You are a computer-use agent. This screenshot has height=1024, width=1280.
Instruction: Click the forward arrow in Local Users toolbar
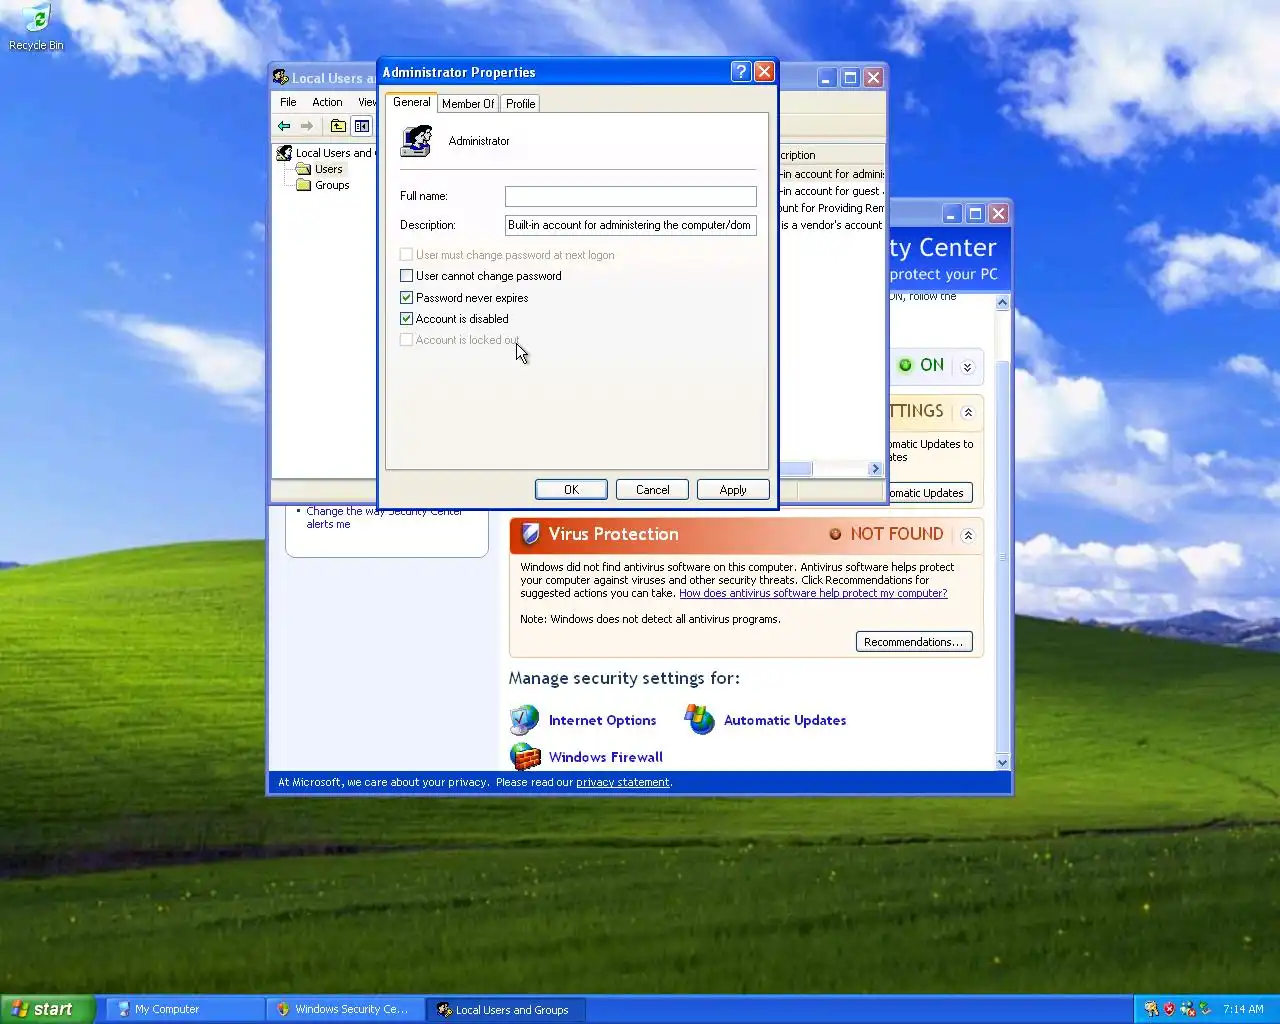[x=307, y=126]
